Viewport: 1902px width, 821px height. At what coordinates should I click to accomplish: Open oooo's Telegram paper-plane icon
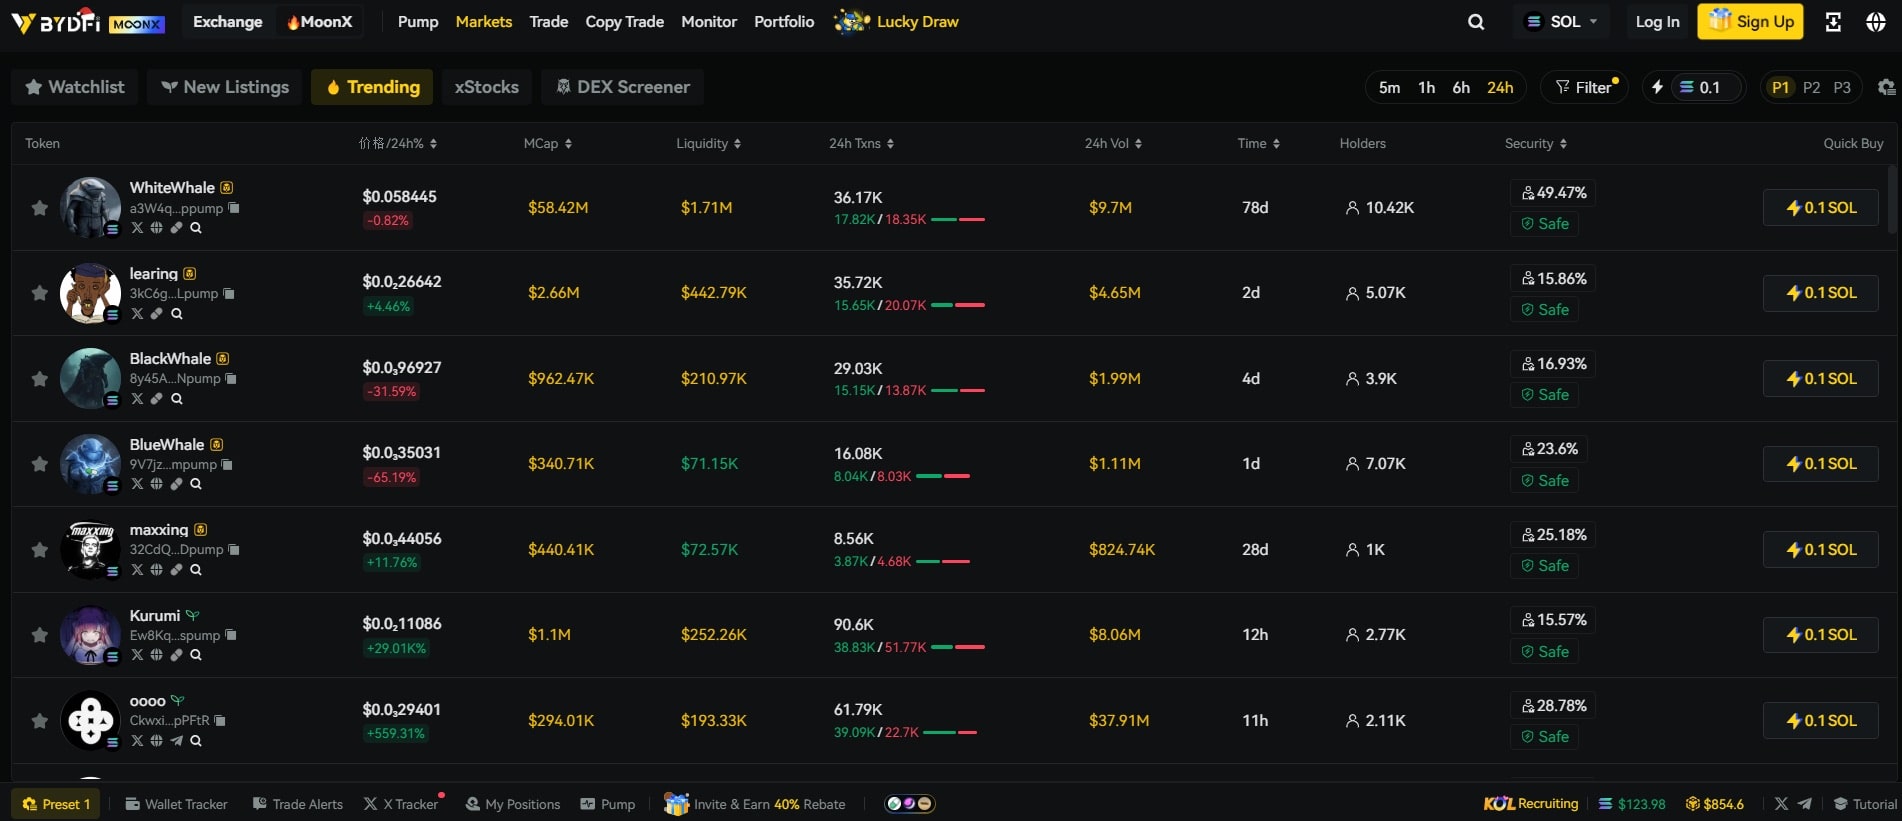tap(176, 740)
